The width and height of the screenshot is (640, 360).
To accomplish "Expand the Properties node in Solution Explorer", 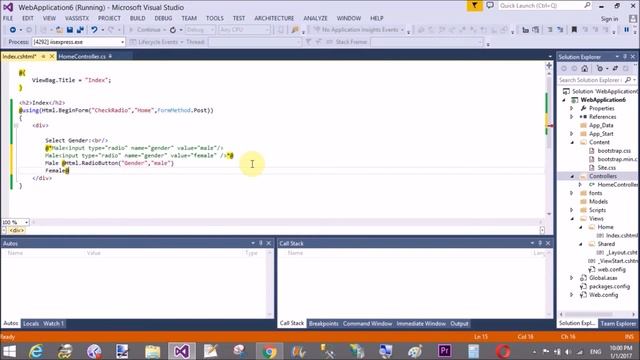I will click(572, 108).
